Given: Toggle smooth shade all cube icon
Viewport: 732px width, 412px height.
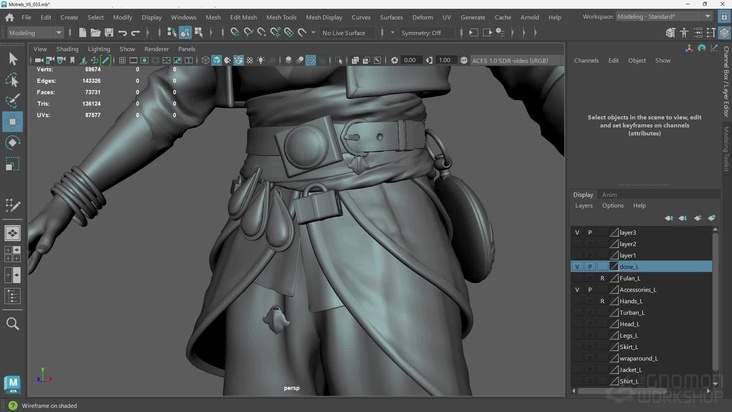Looking at the screenshot, I should [x=217, y=60].
